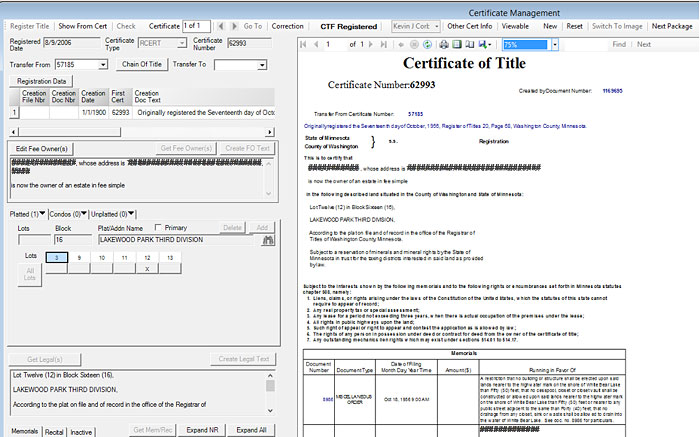Toggle the box under lot 13

(170, 268)
